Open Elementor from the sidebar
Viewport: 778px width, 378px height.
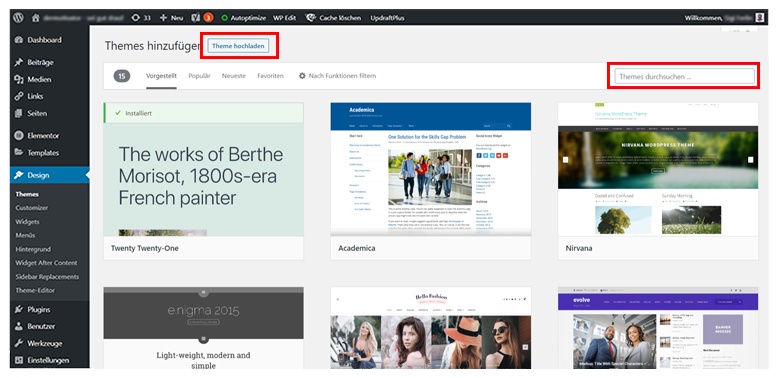(50, 135)
